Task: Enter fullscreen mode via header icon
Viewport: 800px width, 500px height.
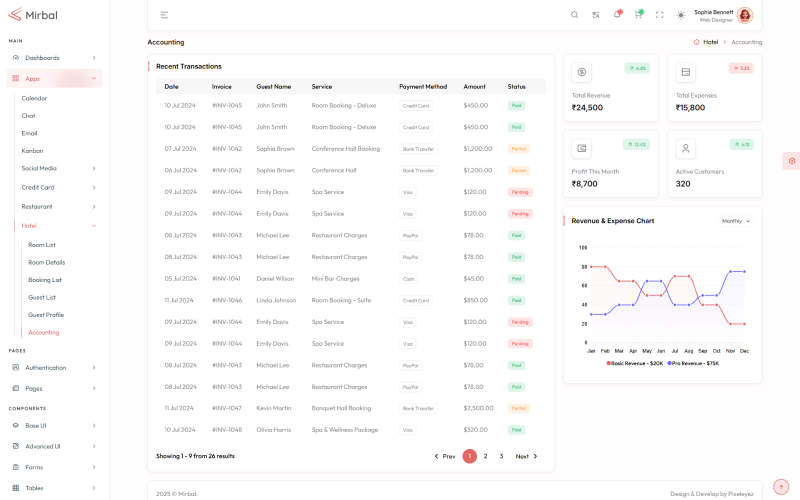Action: tap(659, 15)
